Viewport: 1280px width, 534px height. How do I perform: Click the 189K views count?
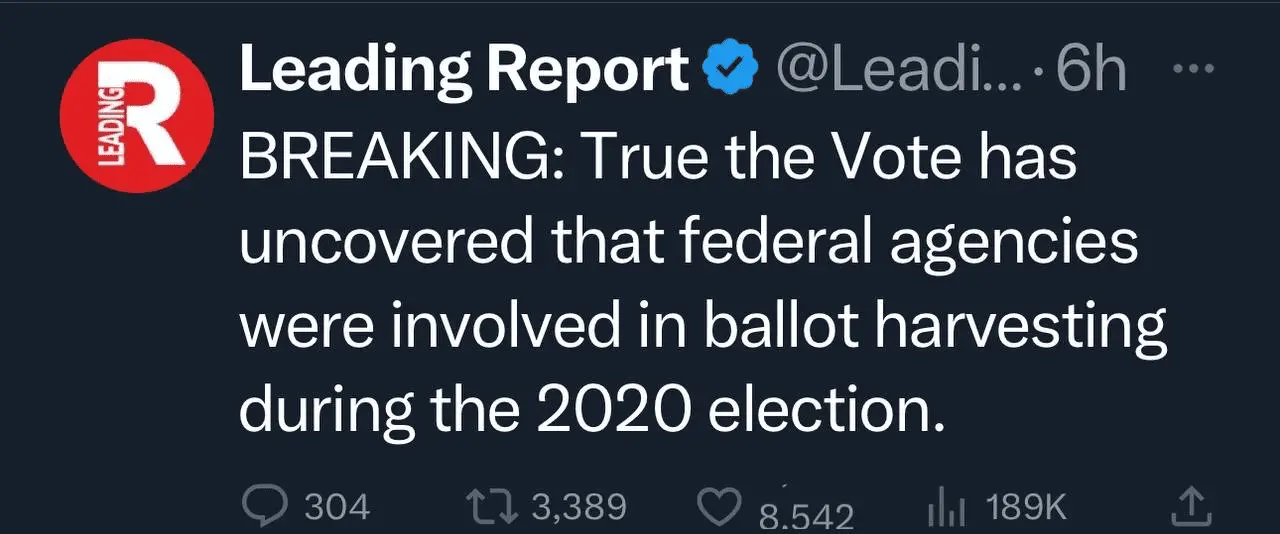point(1026,508)
